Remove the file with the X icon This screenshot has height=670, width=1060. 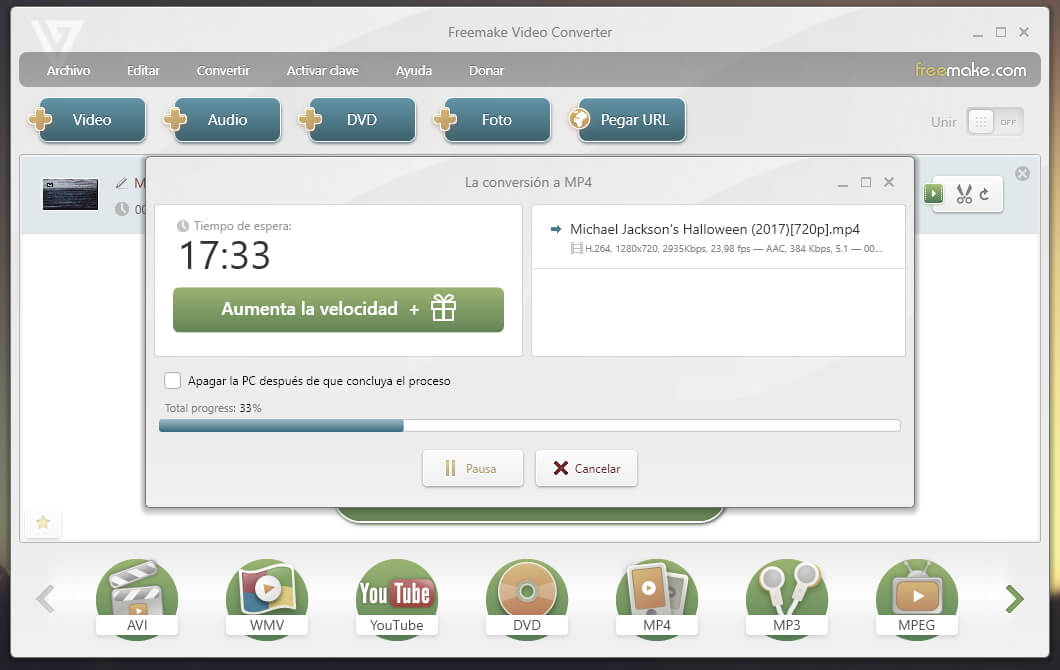coord(1022,174)
